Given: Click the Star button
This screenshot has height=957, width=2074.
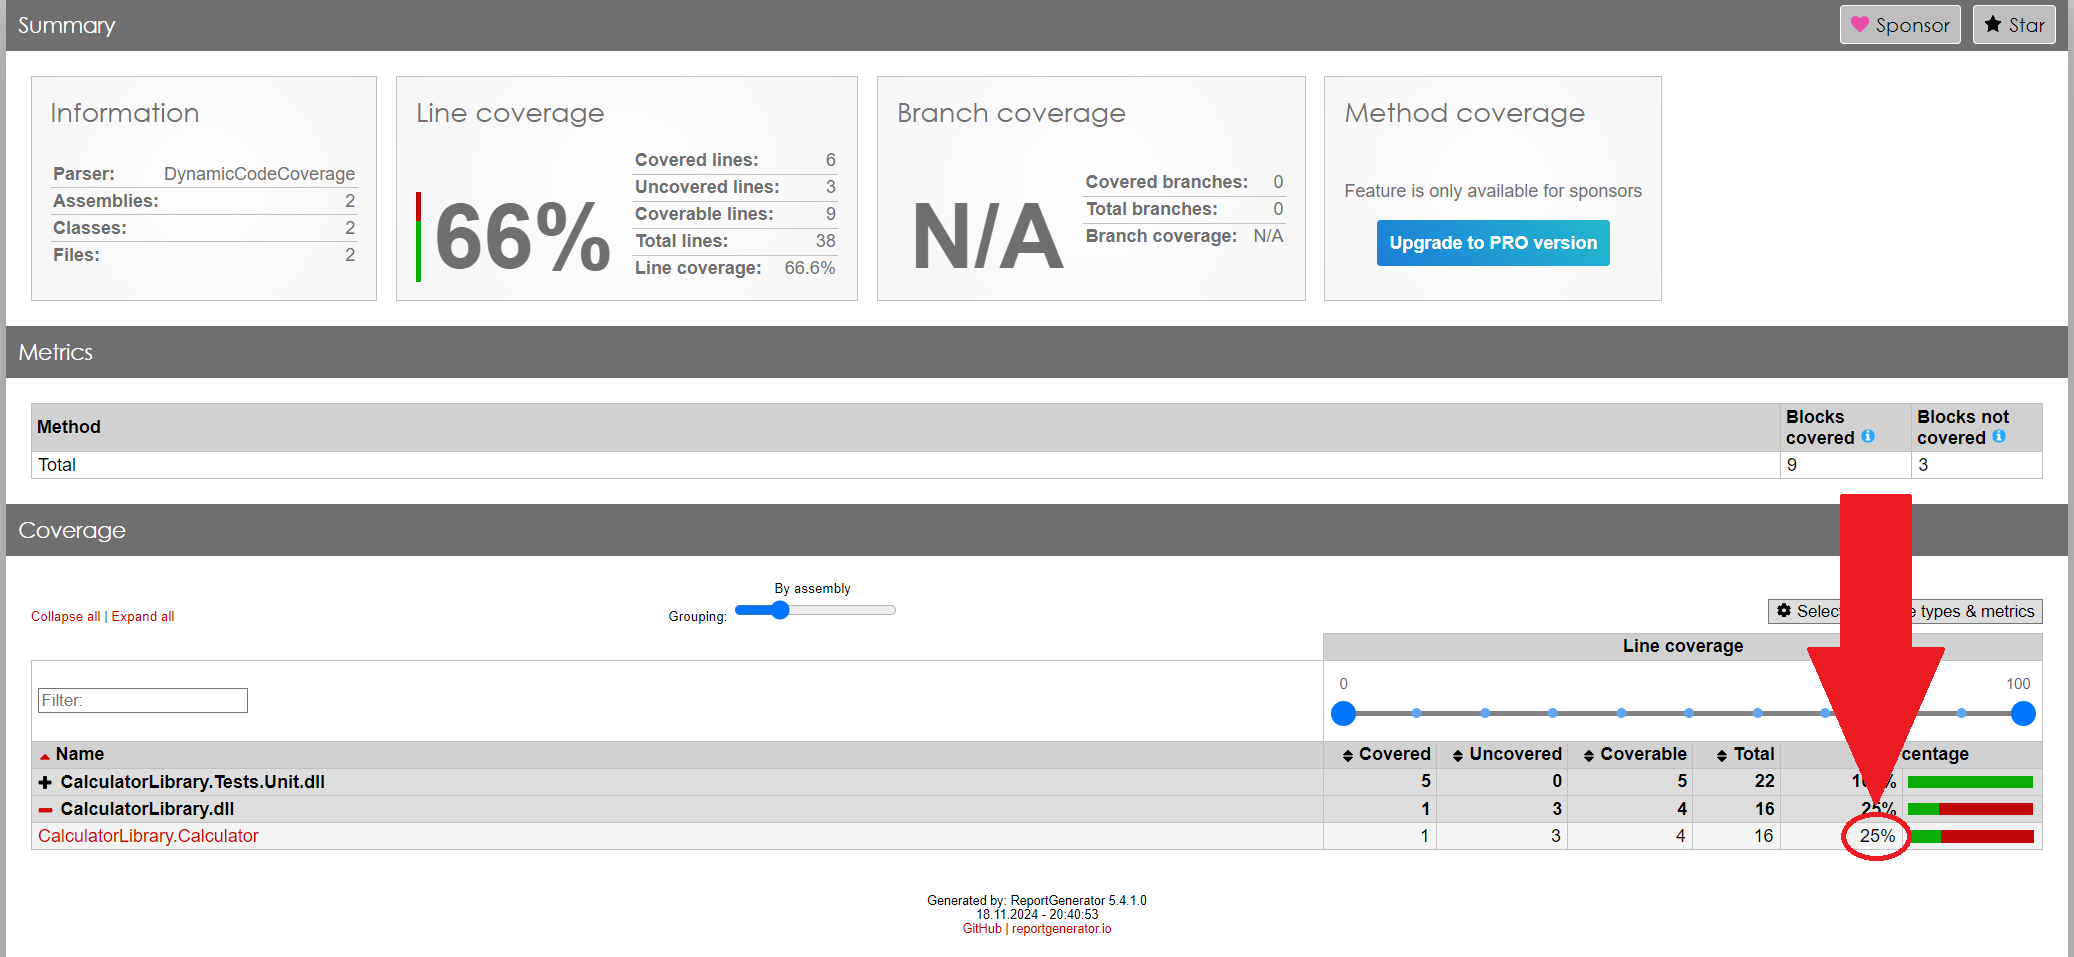Looking at the screenshot, I should [x=2013, y=25].
